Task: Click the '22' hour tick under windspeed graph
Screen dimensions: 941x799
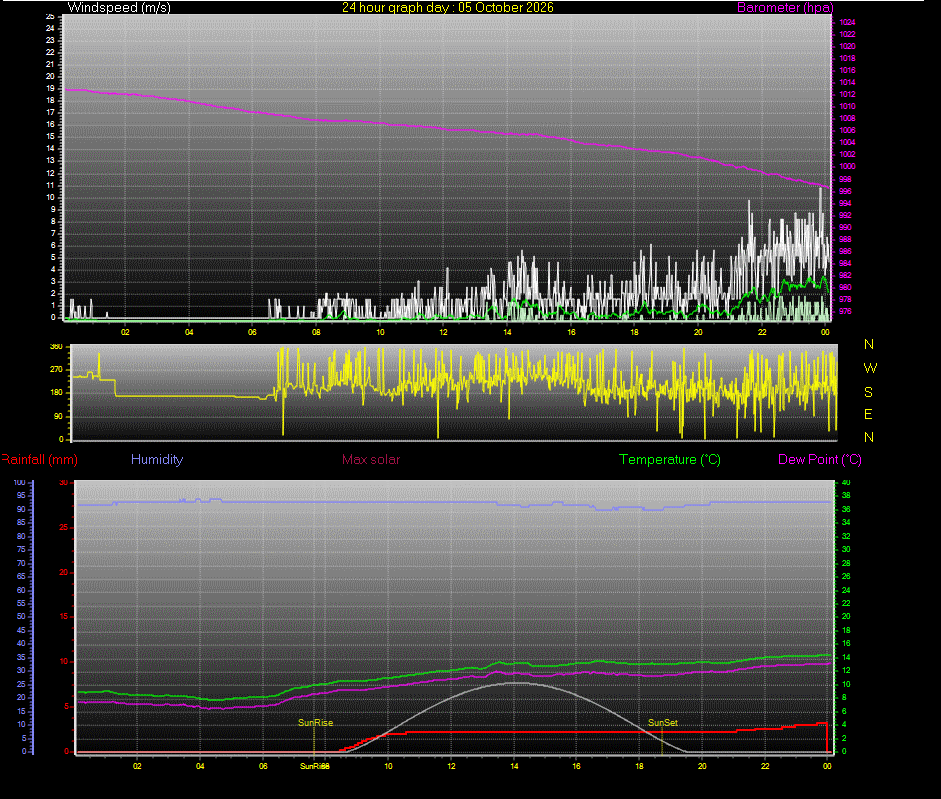Action: (762, 332)
